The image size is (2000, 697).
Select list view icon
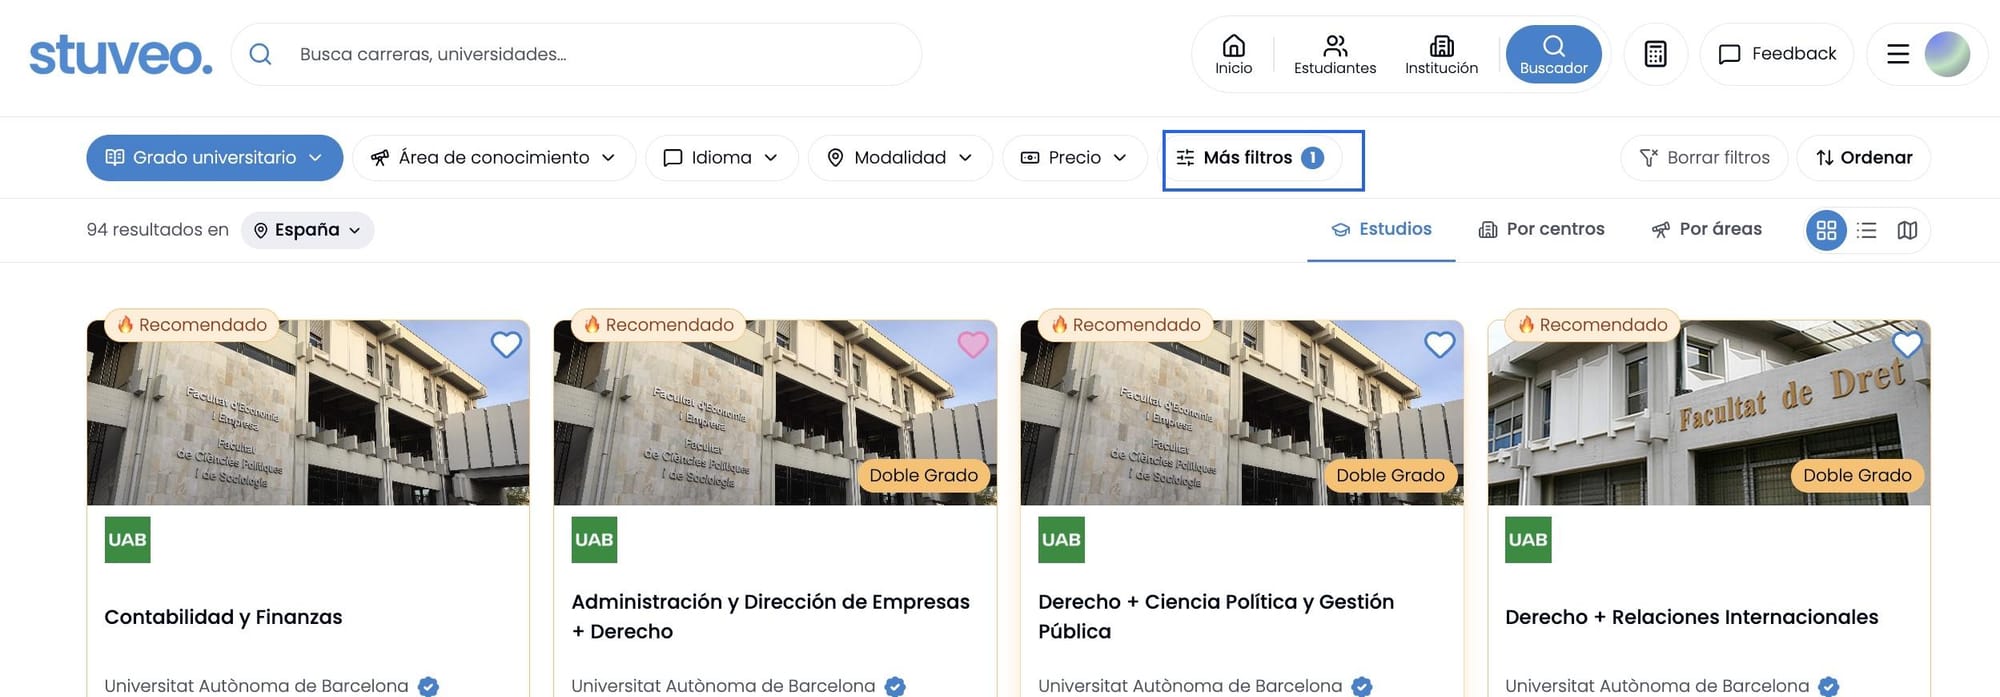[x=1866, y=230]
